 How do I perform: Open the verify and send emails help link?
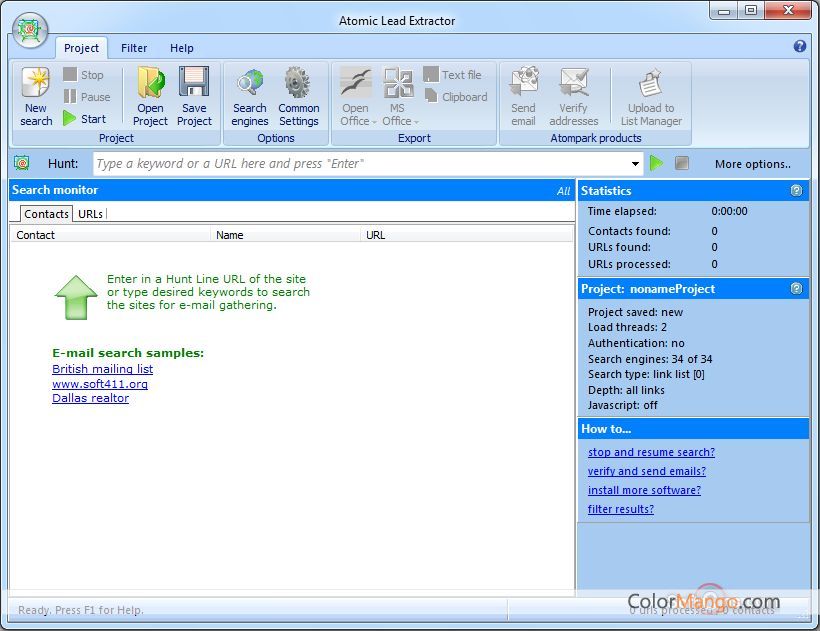pos(647,471)
